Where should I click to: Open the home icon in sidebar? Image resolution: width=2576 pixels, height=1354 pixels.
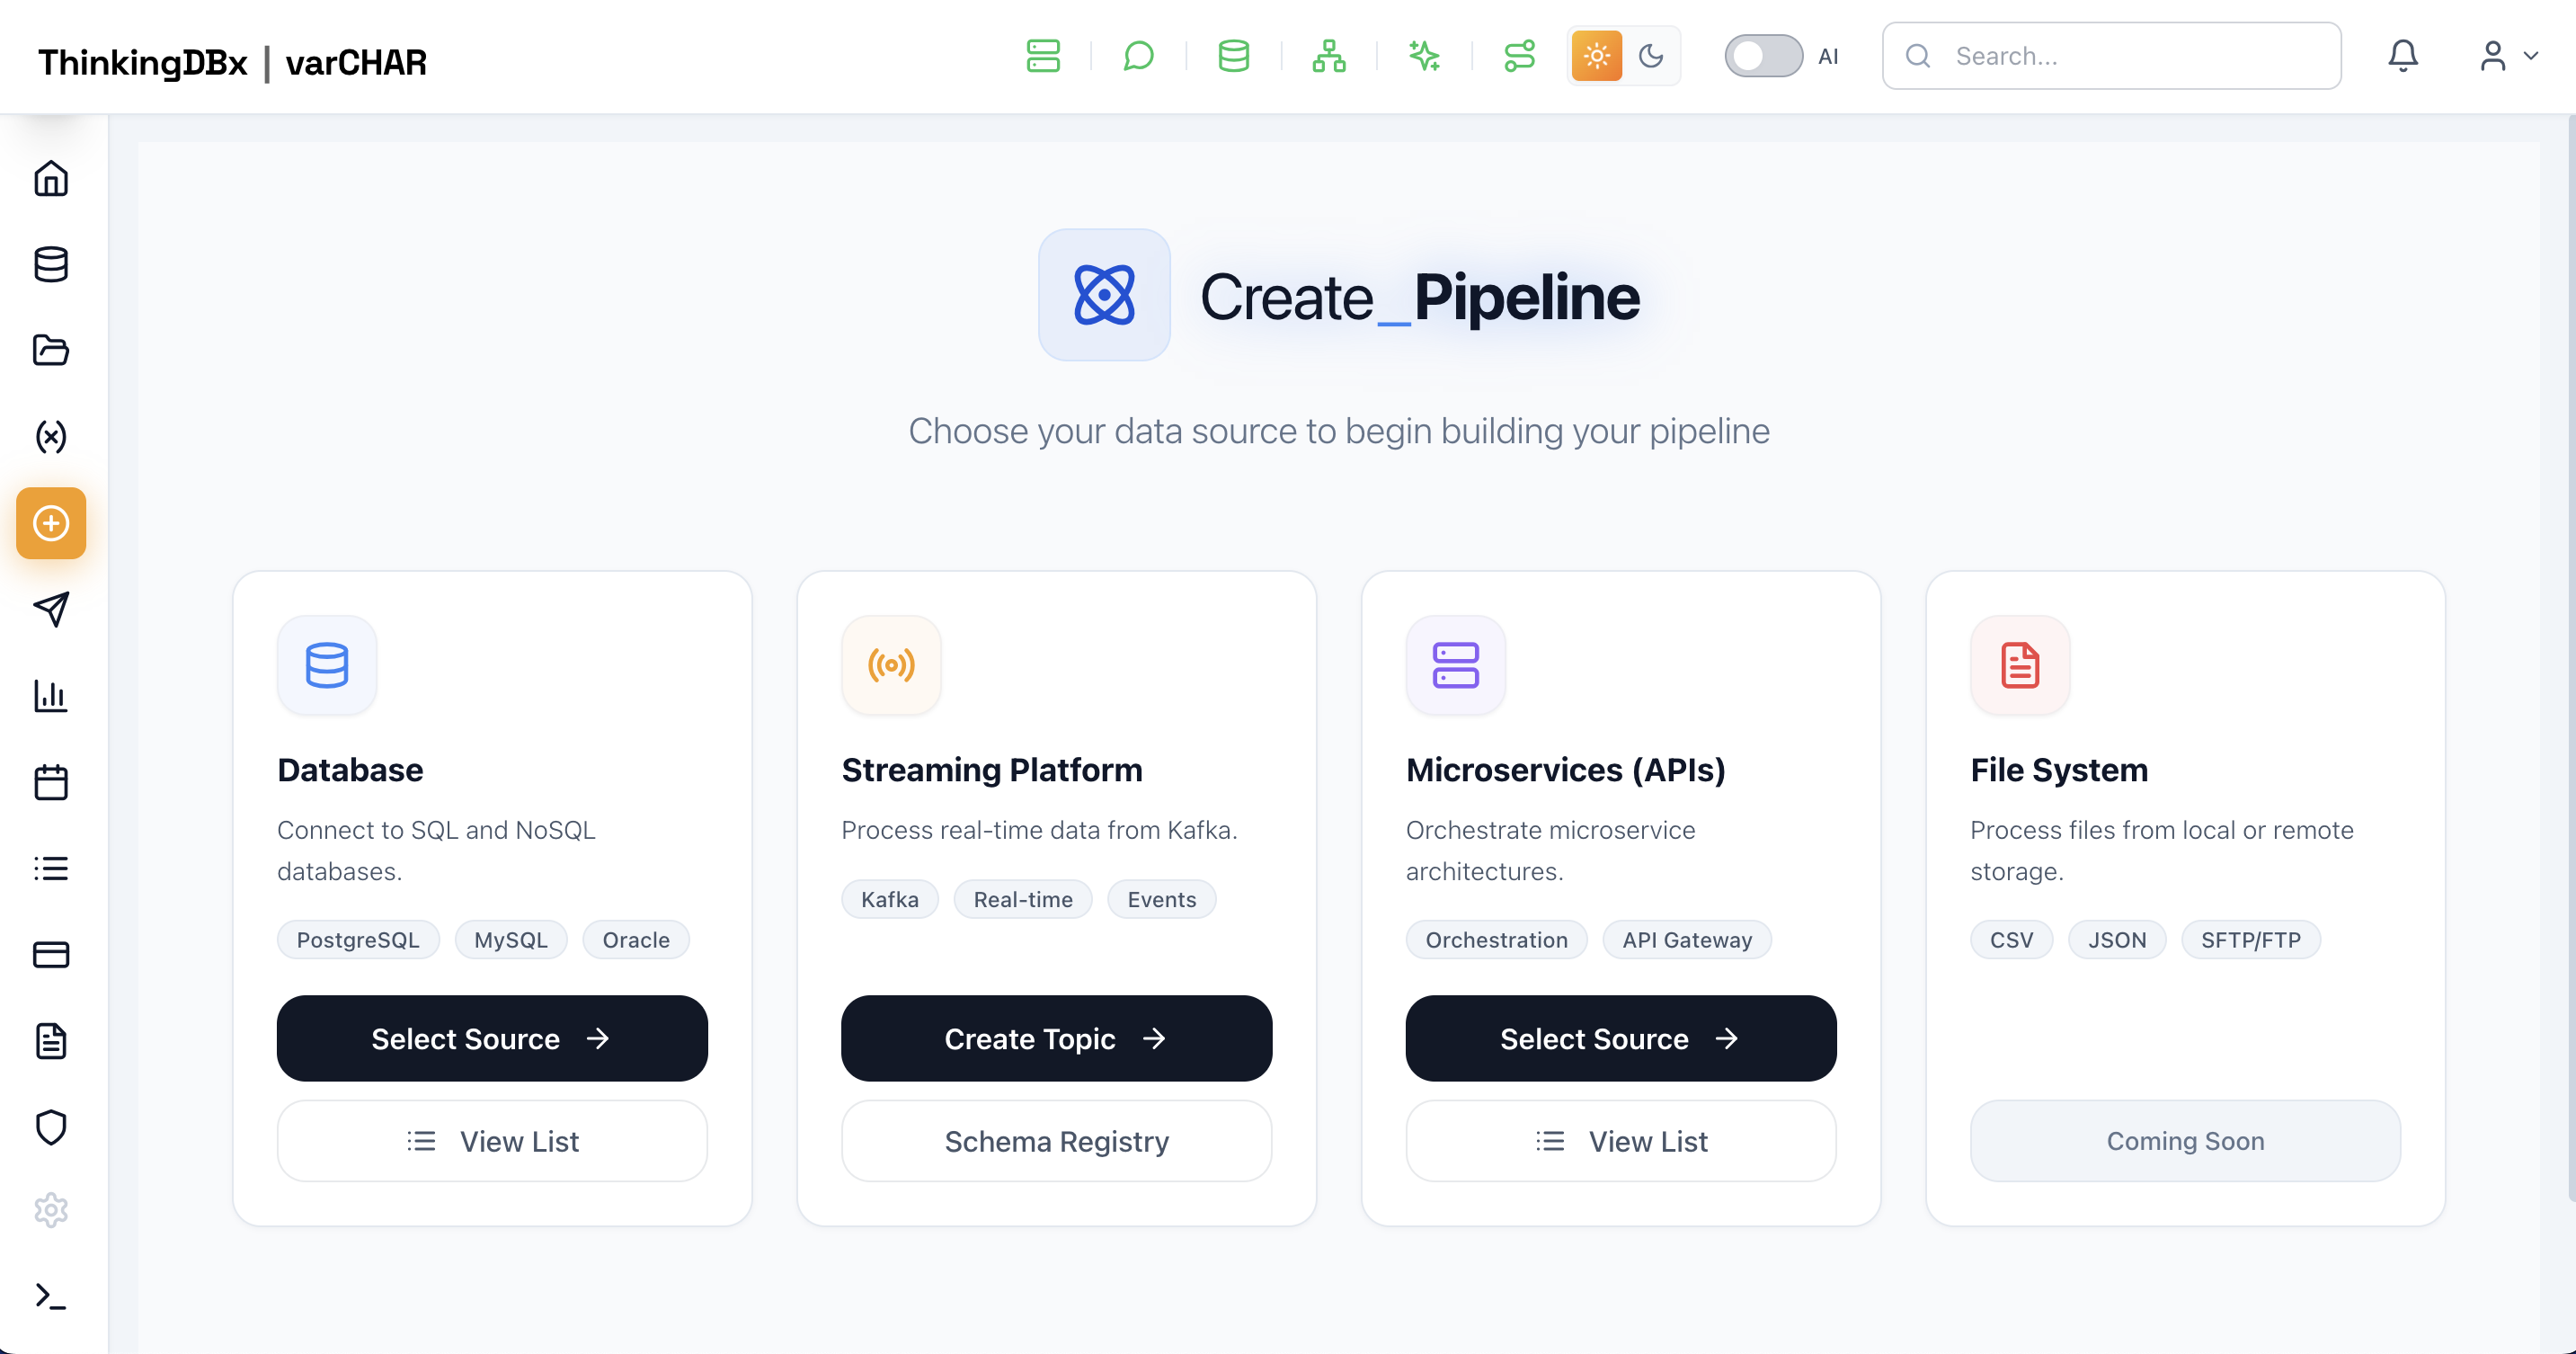[x=51, y=179]
